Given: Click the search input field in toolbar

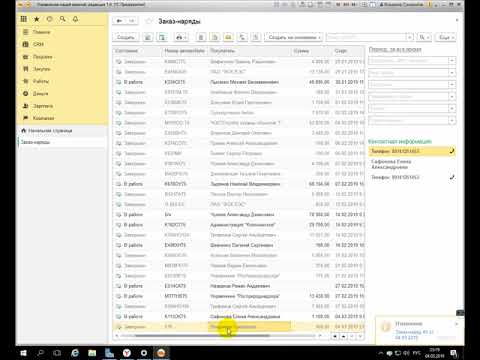Looking at the screenshot, I should (366, 37).
